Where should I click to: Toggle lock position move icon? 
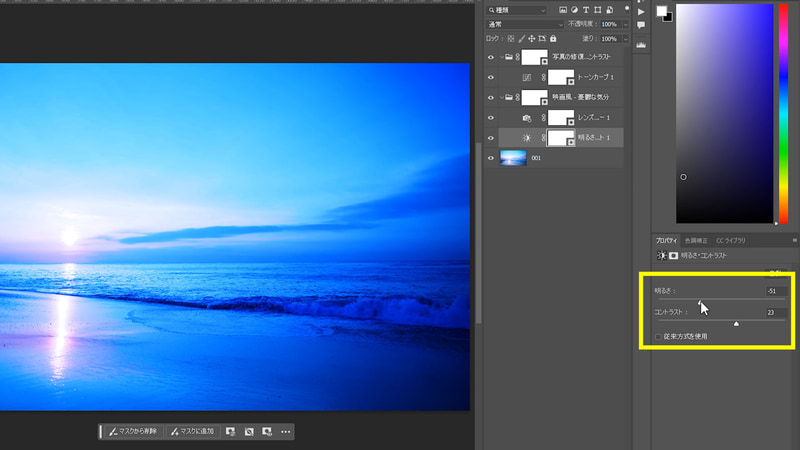[532, 39]
